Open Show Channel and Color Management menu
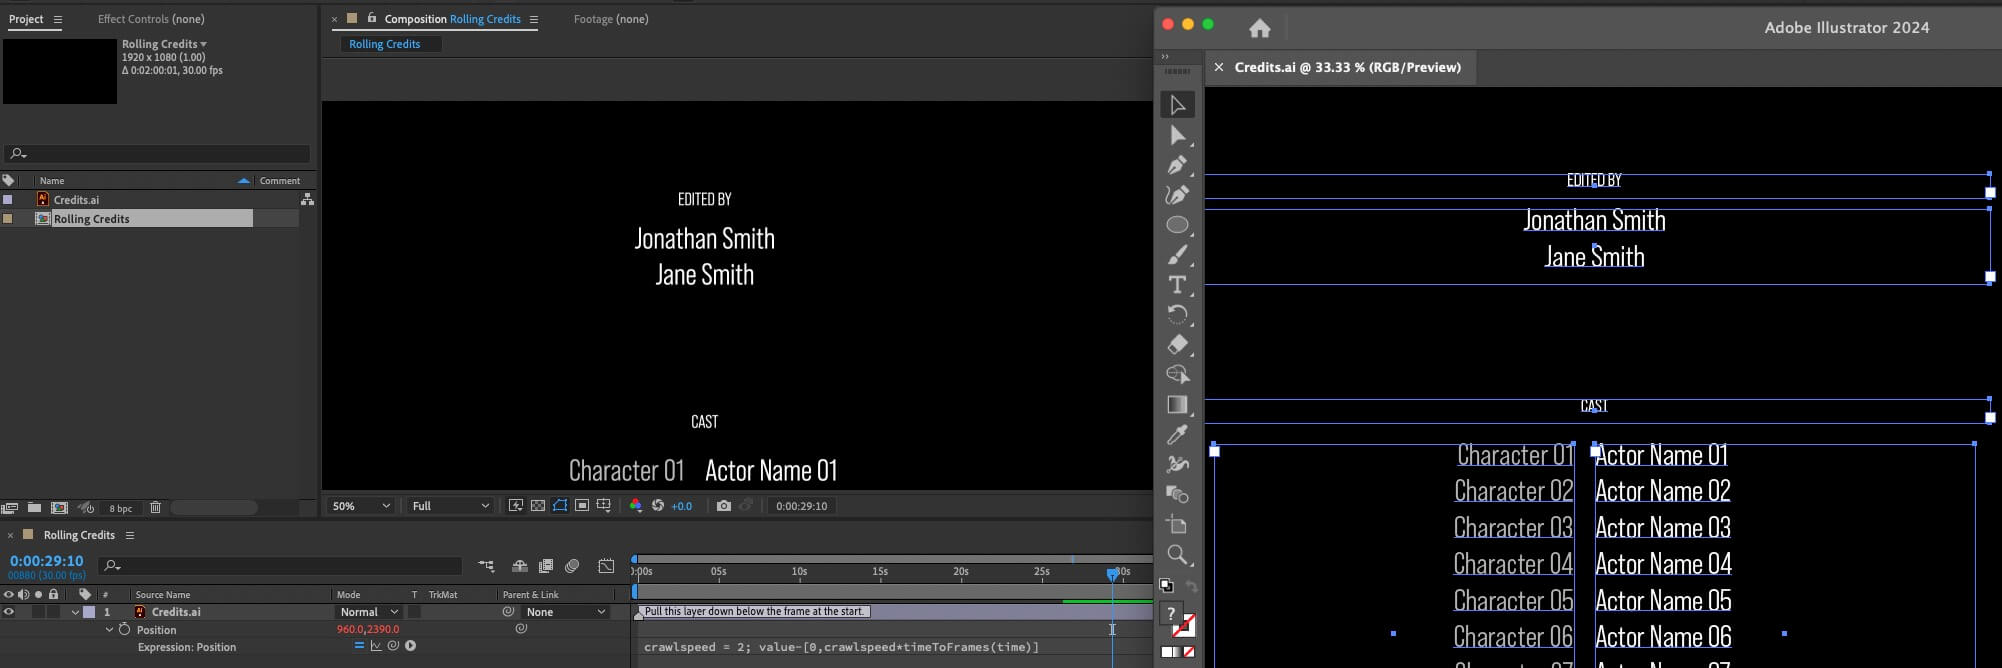 pyautogui.click(x=635, y=506)
